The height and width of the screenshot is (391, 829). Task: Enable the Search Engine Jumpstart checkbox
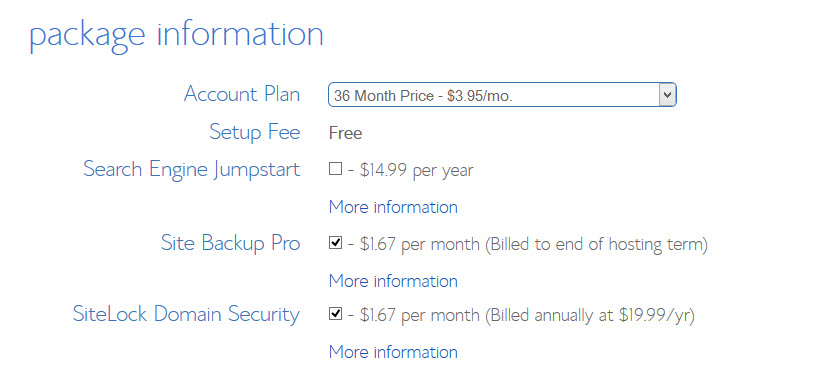[x=335, y=169]
